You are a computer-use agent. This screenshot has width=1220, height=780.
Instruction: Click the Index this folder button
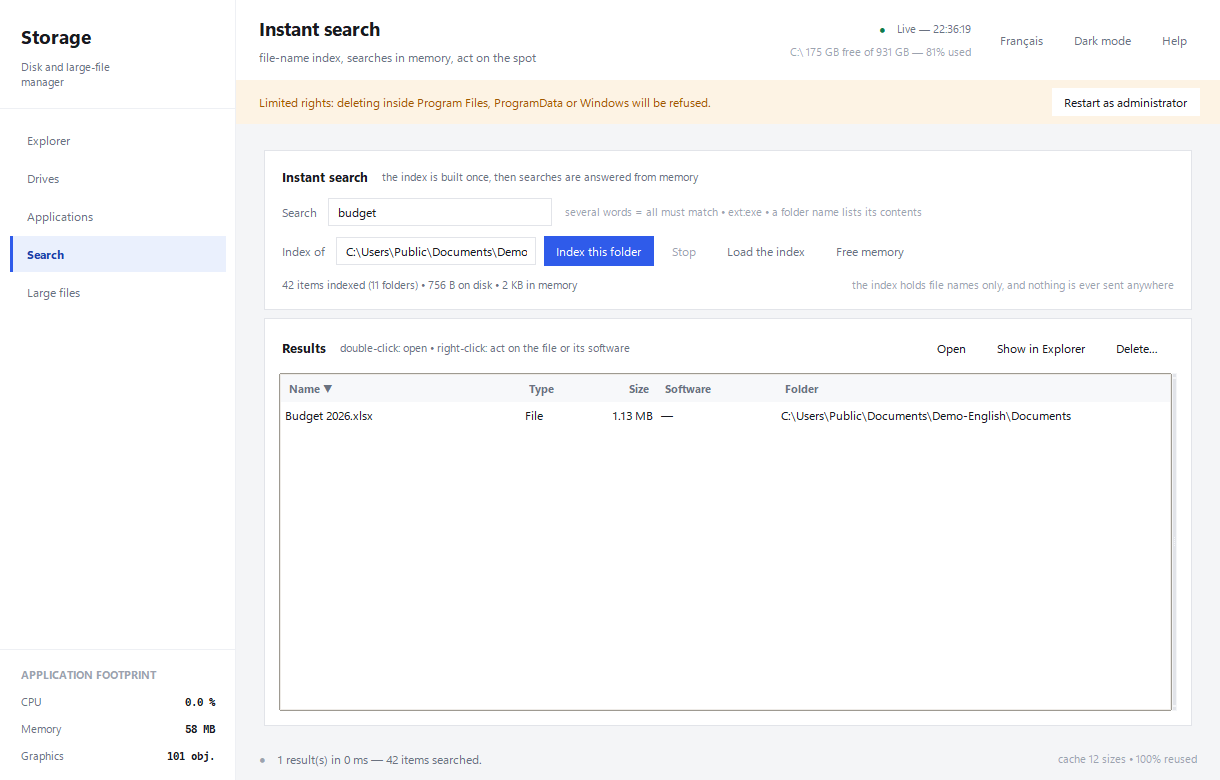point(599,252)
